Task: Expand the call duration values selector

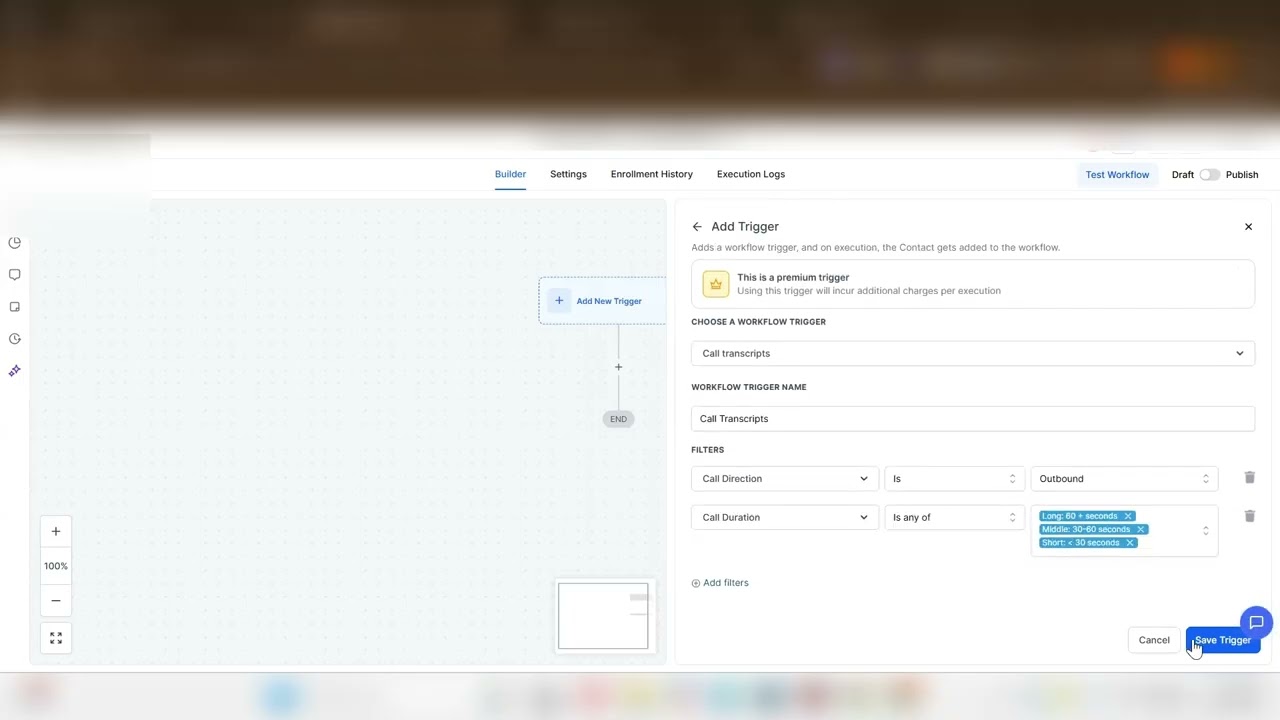Action: [x=1205, y=530]
